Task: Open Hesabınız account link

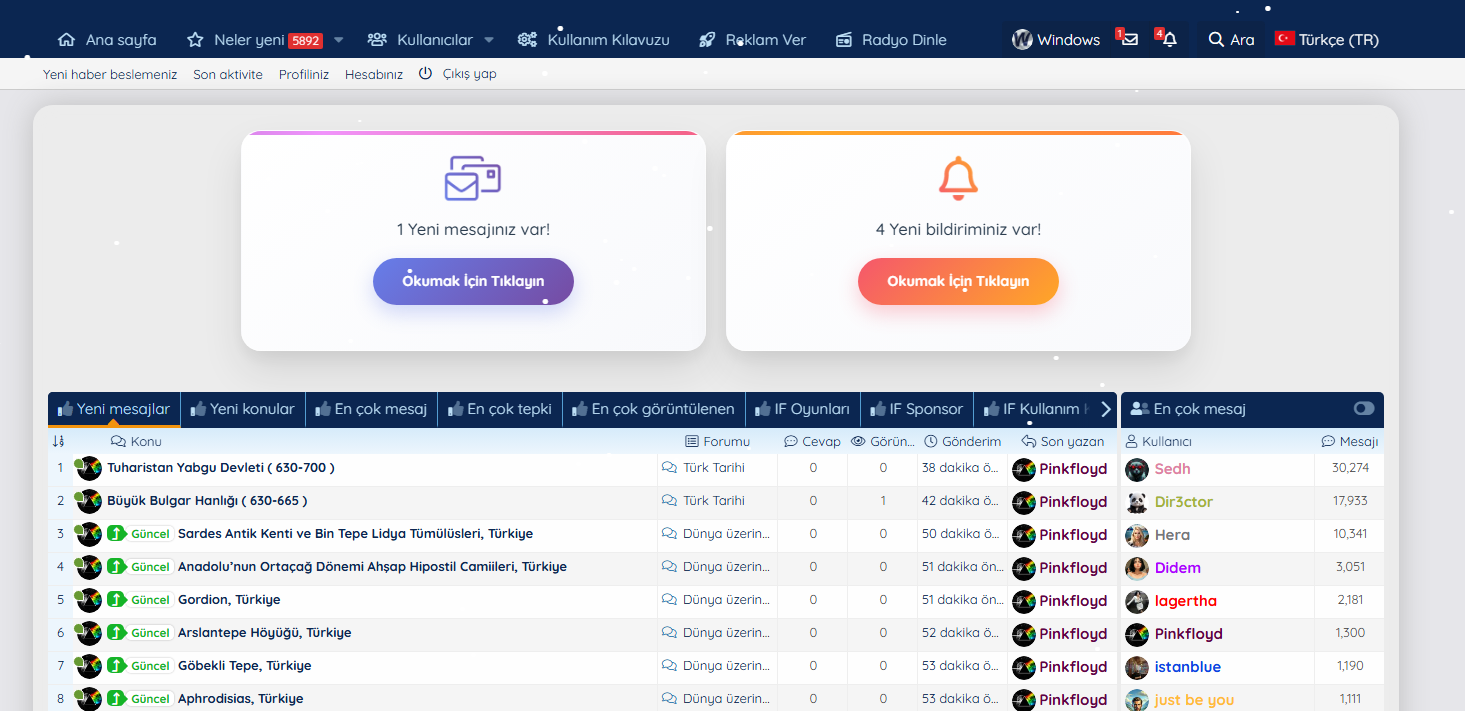Action: [374, 74]
